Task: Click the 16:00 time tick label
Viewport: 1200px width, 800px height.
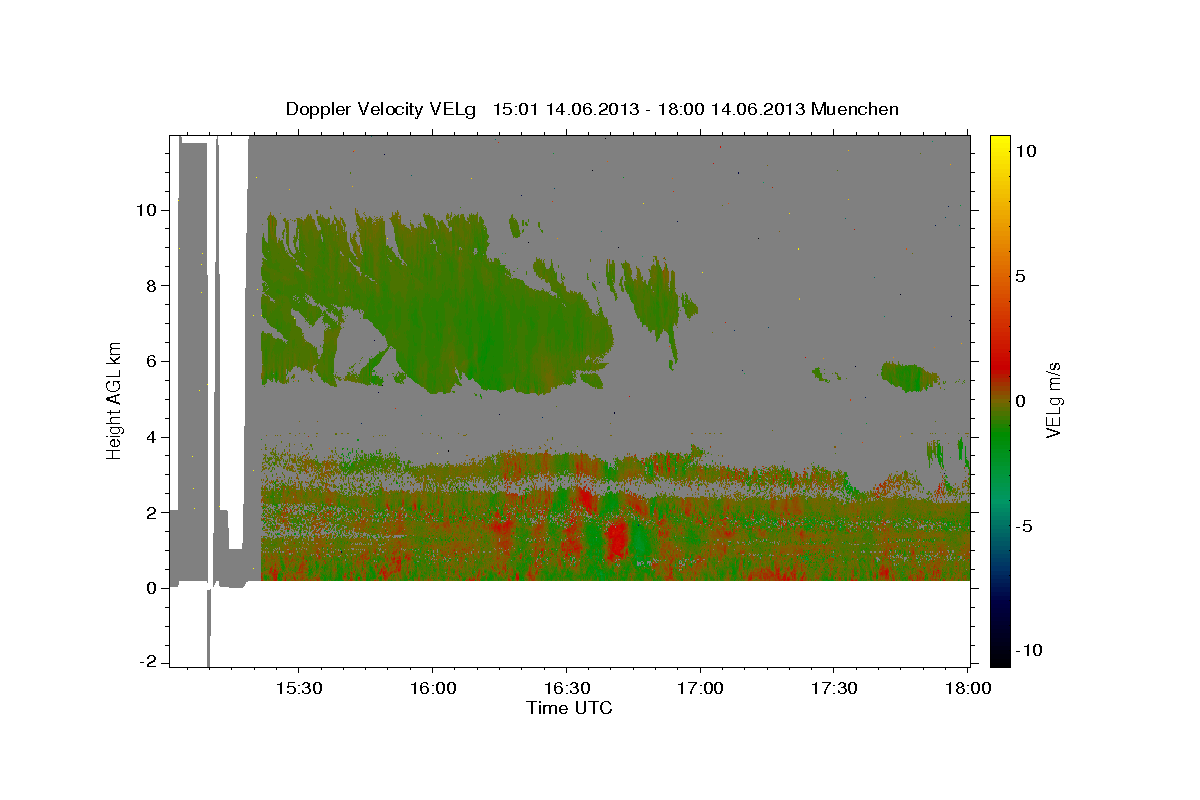Action: [x=432, y=689]
